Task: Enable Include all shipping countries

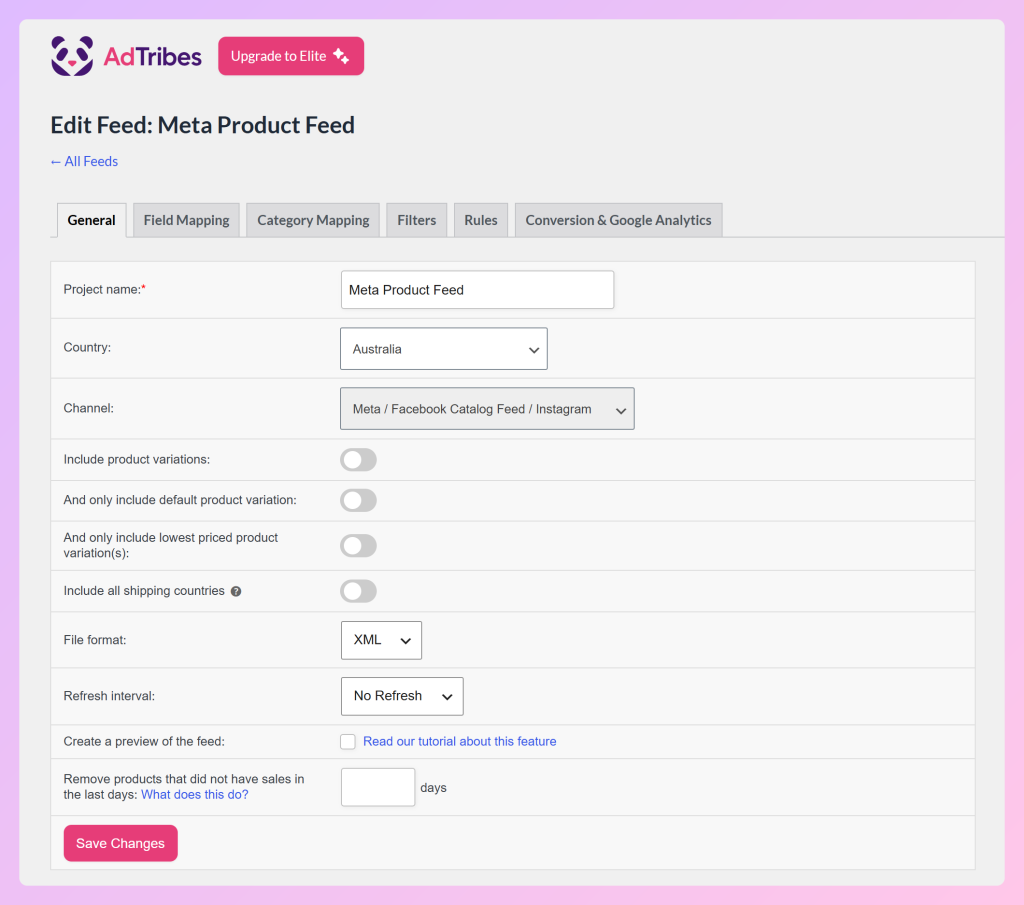Action: (359, 592)
